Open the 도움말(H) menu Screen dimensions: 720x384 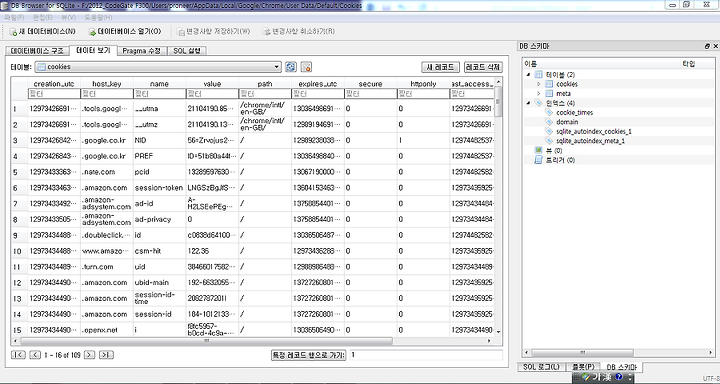coord(98,17)
